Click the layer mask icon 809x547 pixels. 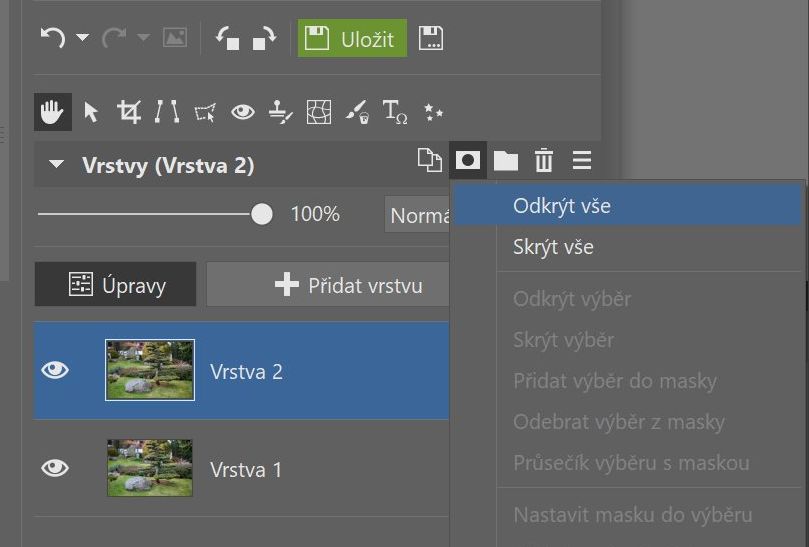coord(468,160)
